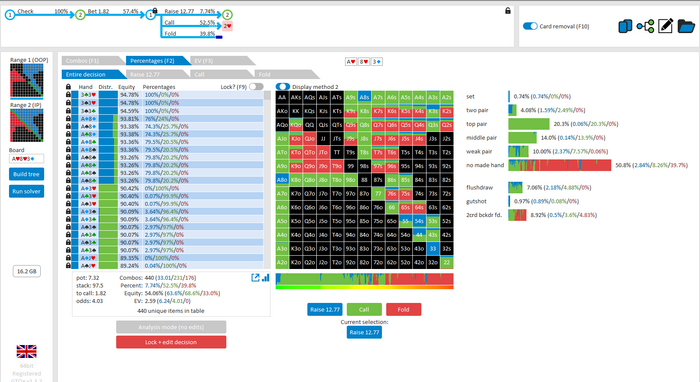The image size is (700, 382).
Task: Click the padlock above third tree node
Action: click(x=155, y=10)
